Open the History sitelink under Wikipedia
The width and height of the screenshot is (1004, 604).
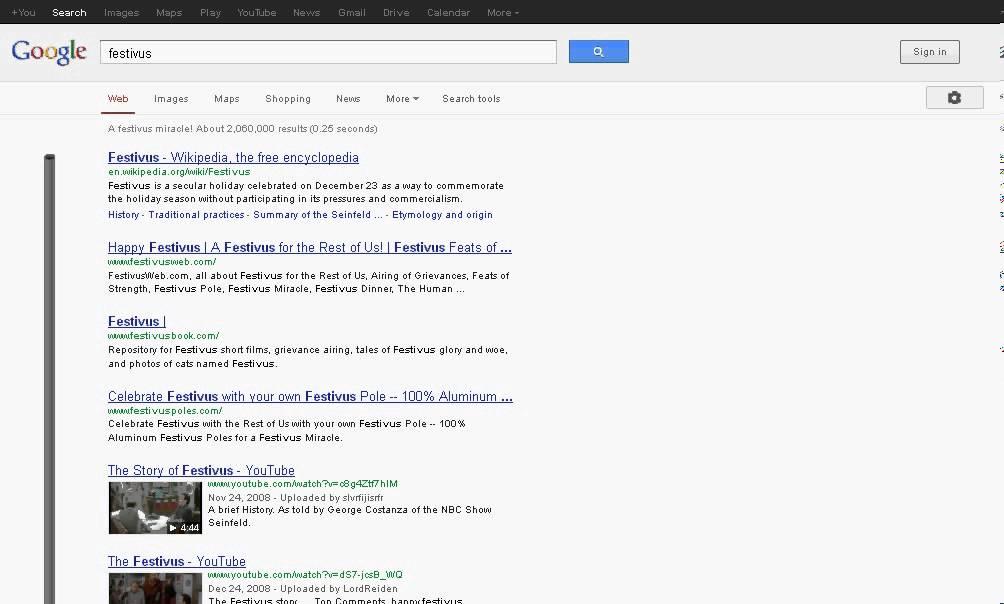coord(123,215)
